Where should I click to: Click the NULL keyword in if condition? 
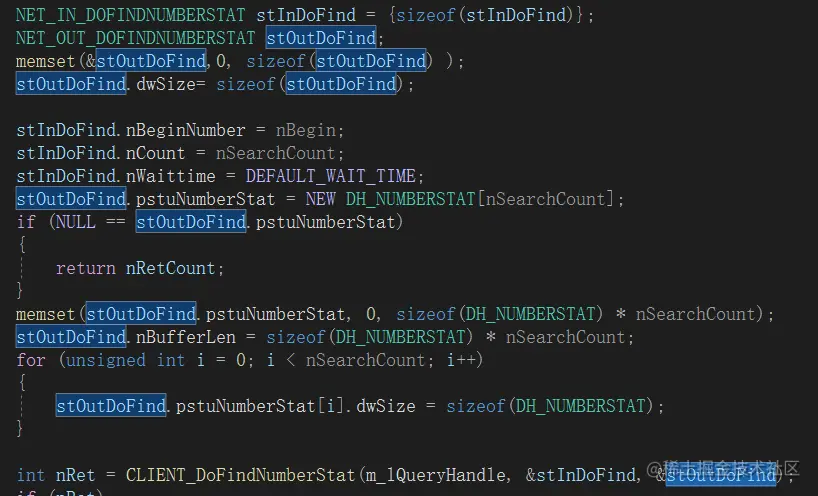click(x=75, y=222)
